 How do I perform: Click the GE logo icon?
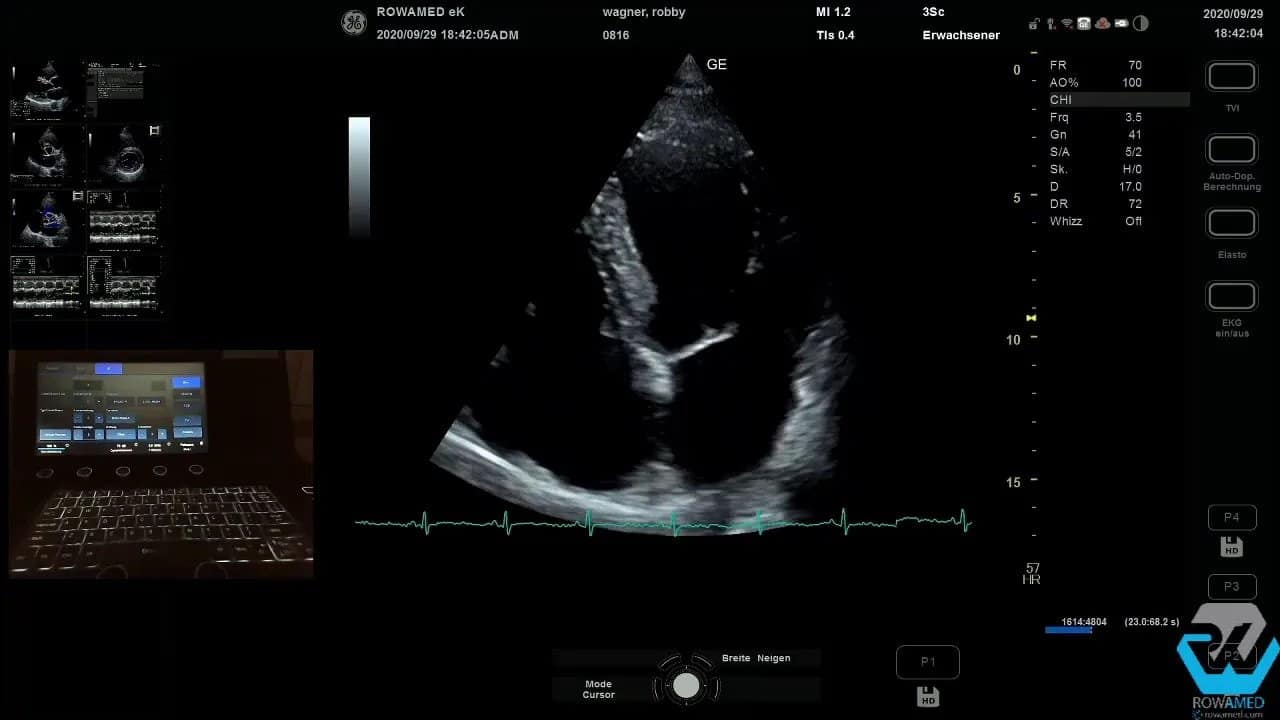point(354,23)
